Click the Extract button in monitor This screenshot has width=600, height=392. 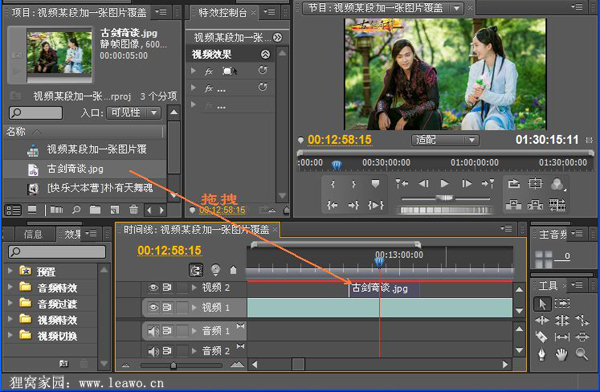pyautogui.click(x=535, y=205)
